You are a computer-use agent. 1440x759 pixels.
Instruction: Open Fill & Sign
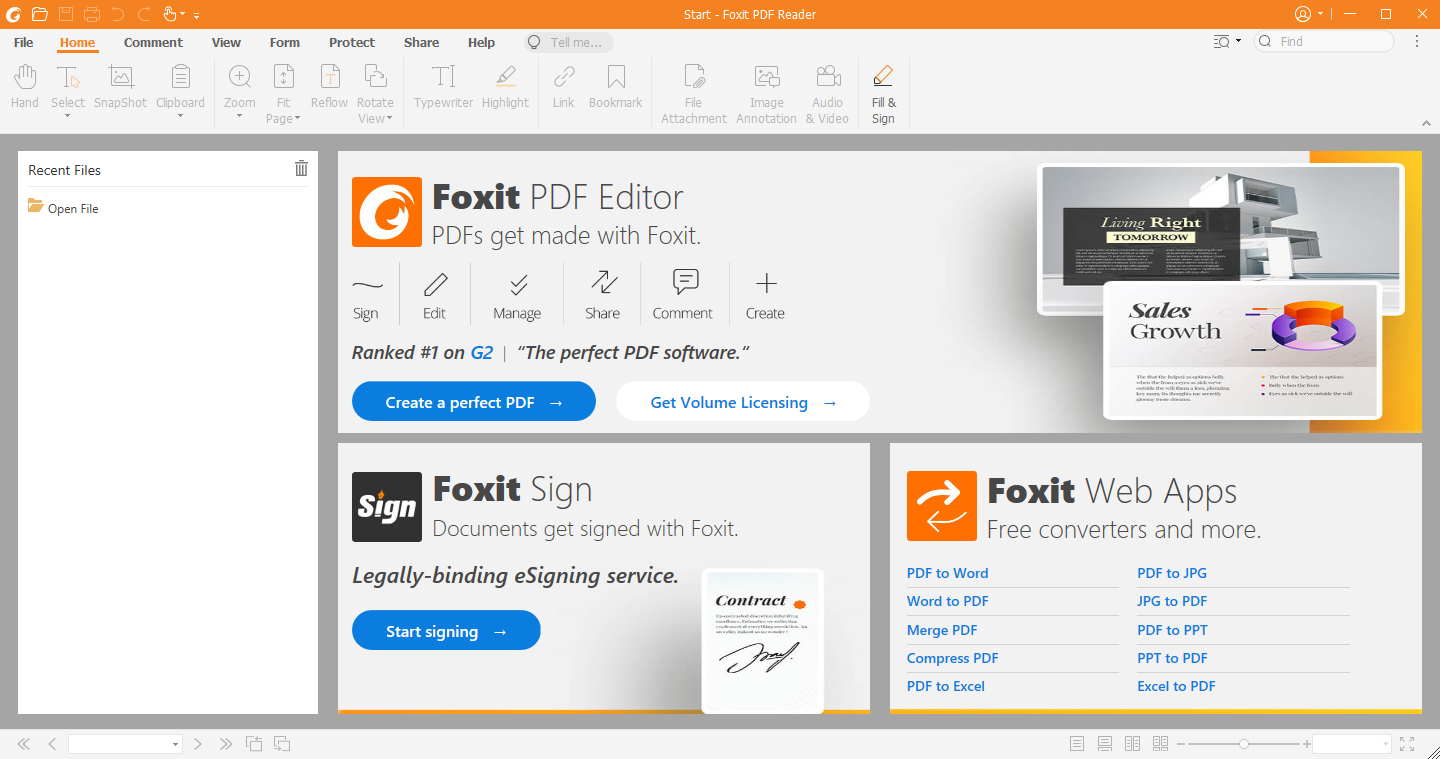(x=883, y=94)
